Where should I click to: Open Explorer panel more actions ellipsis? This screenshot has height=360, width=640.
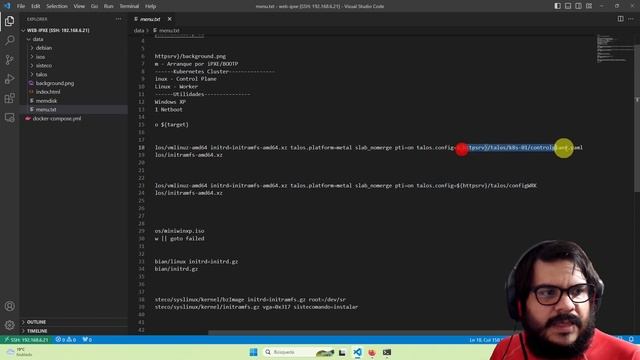[118, 19]
